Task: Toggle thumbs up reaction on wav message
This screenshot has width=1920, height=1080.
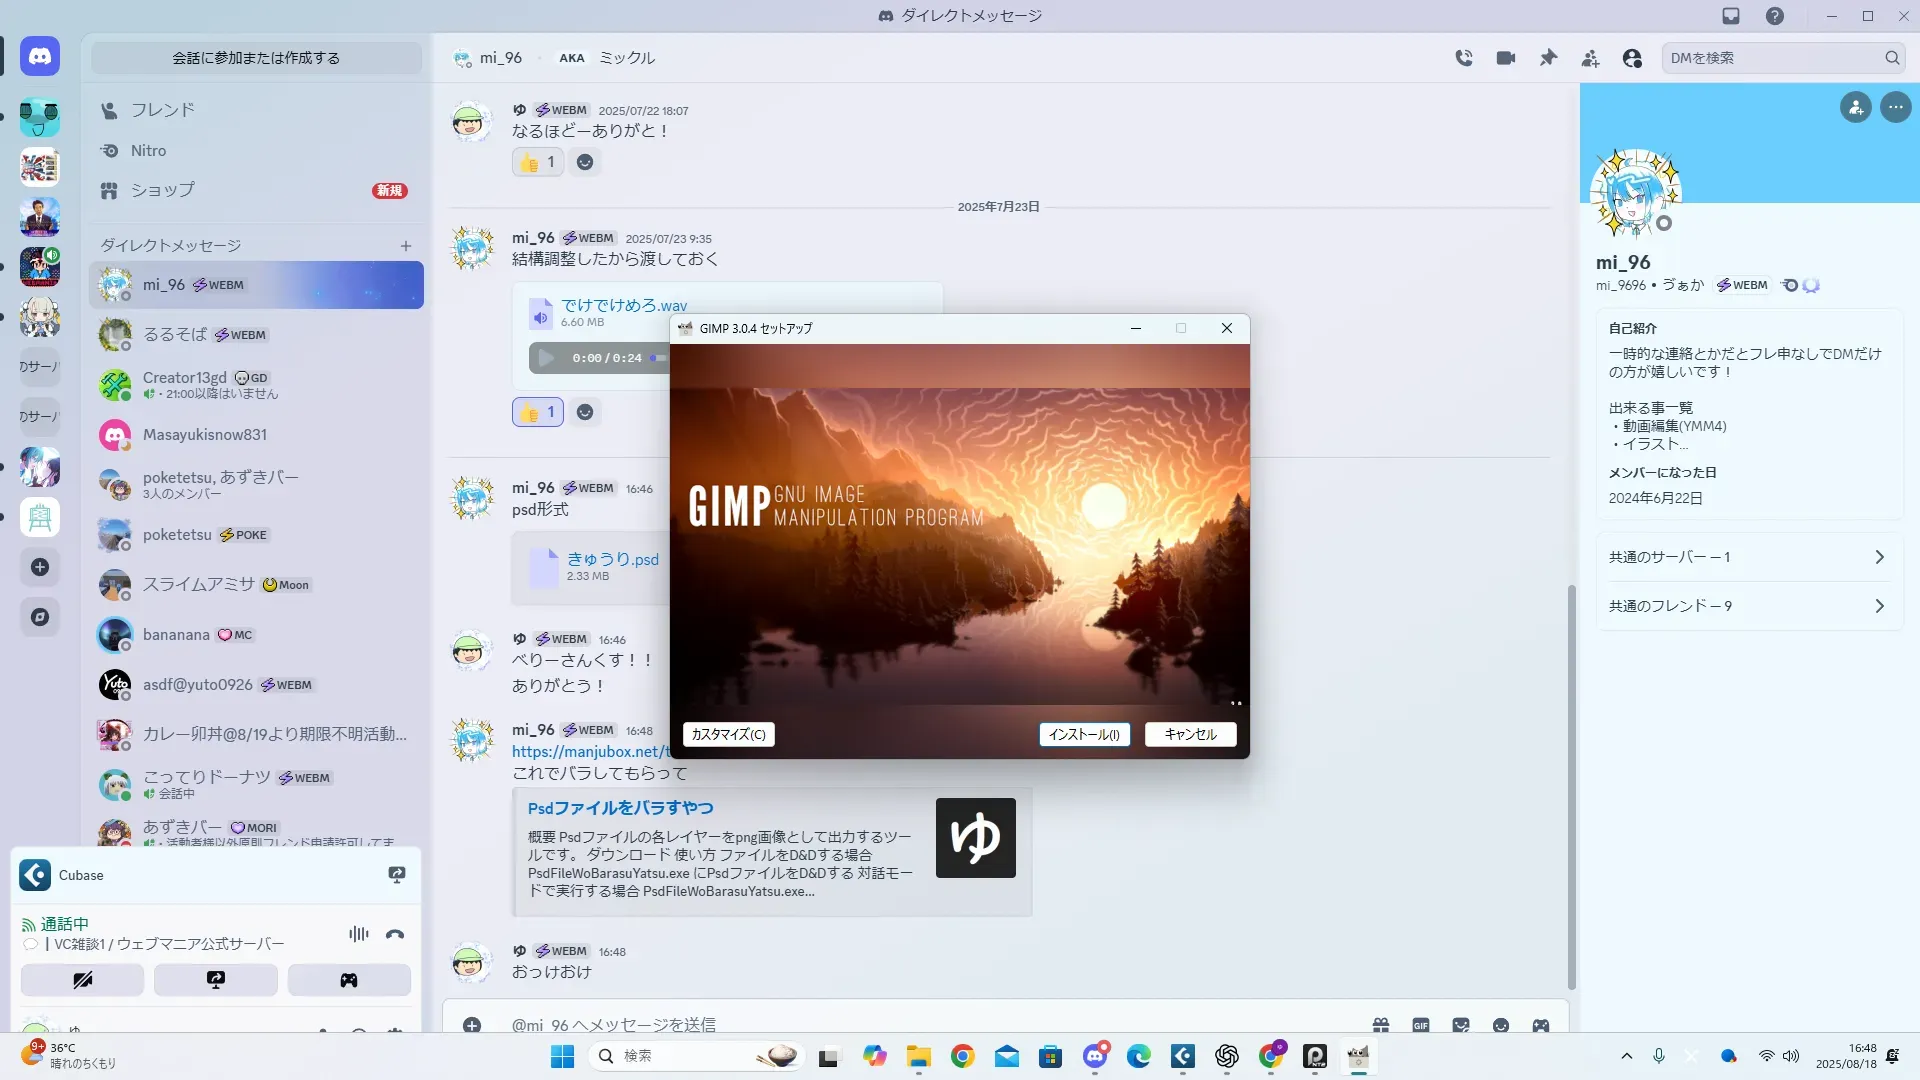Action: point(538,412)
